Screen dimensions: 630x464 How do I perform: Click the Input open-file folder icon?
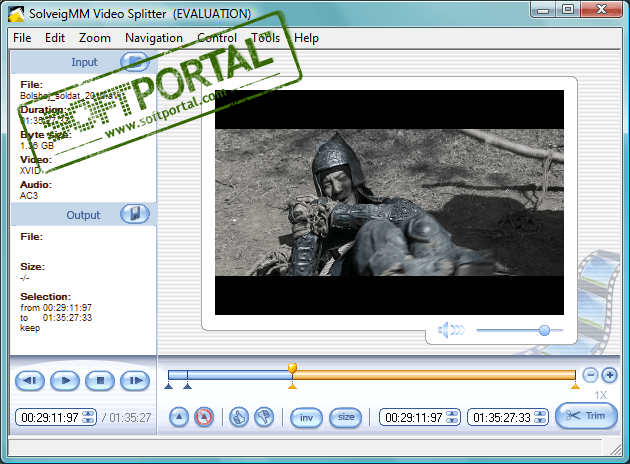135,62
